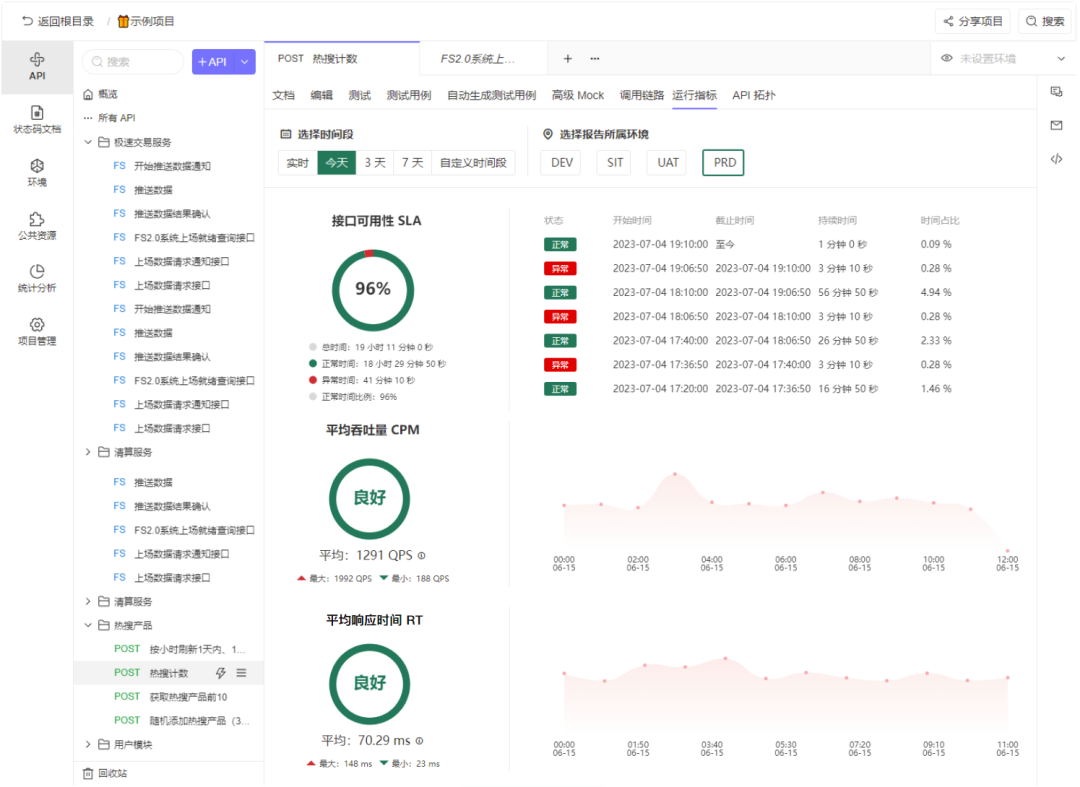This screenshot has height=787, width=1080.
Task: Open the 公共资源 sidebar icon
Action: coord(37,219)
